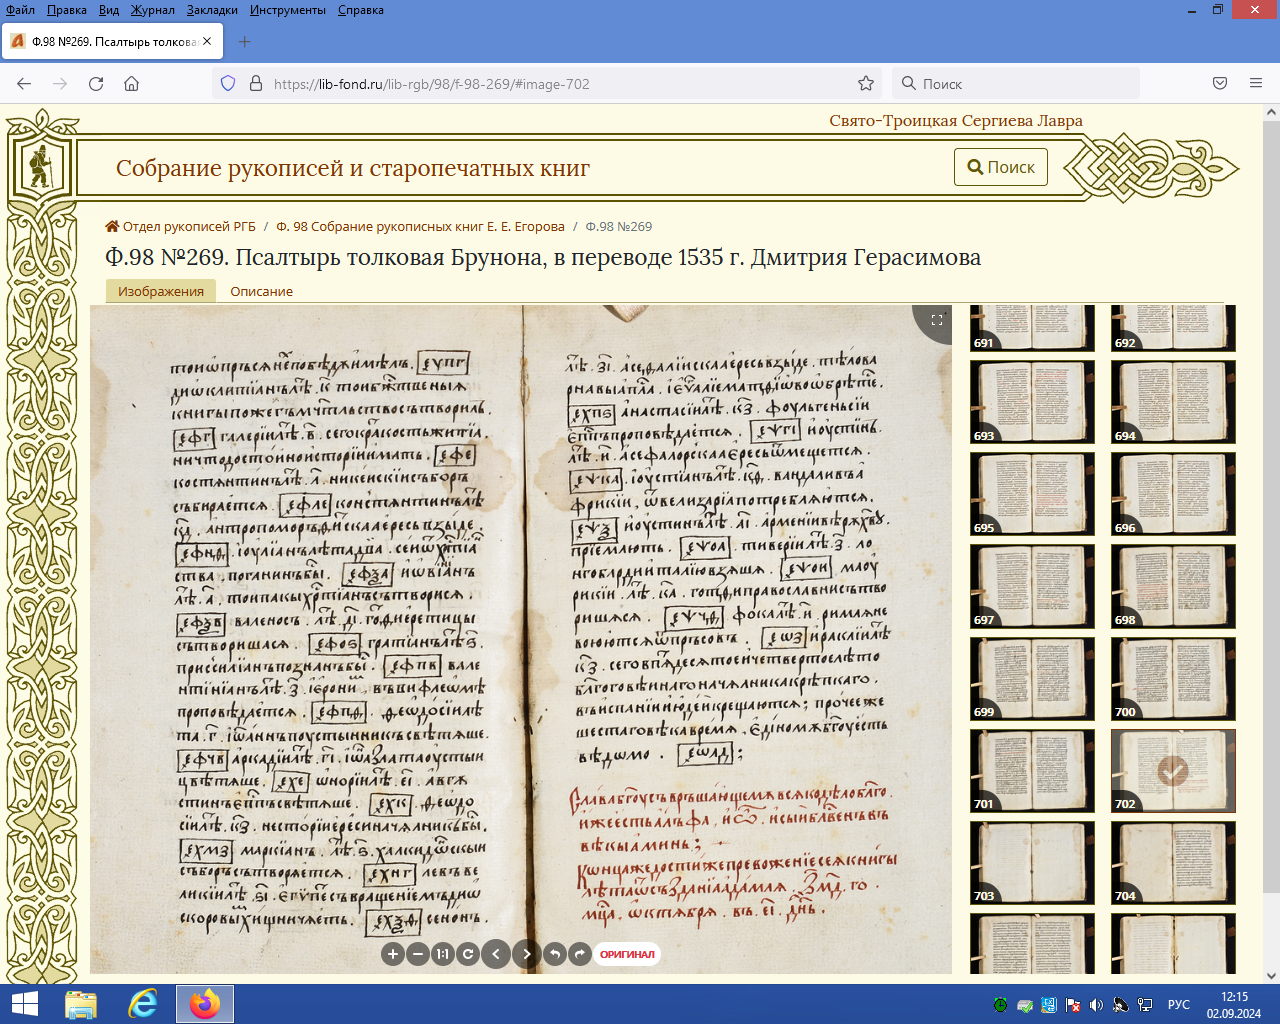This screenshot has width=1280, height=1024.
Task: Switch to the Описание tab
Action: click(x=262, y=291)
